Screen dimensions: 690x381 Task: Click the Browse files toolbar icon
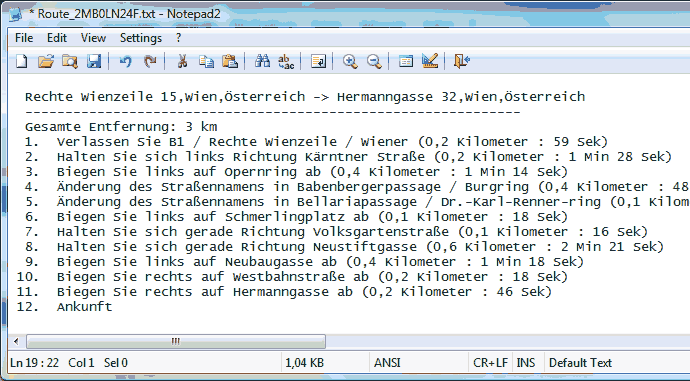(x=70, y=61)
